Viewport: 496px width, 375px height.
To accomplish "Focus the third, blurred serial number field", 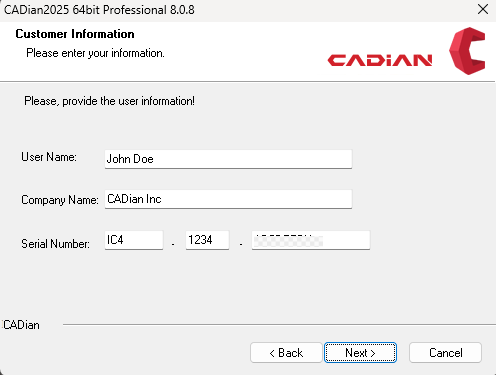I will [311, 240].
